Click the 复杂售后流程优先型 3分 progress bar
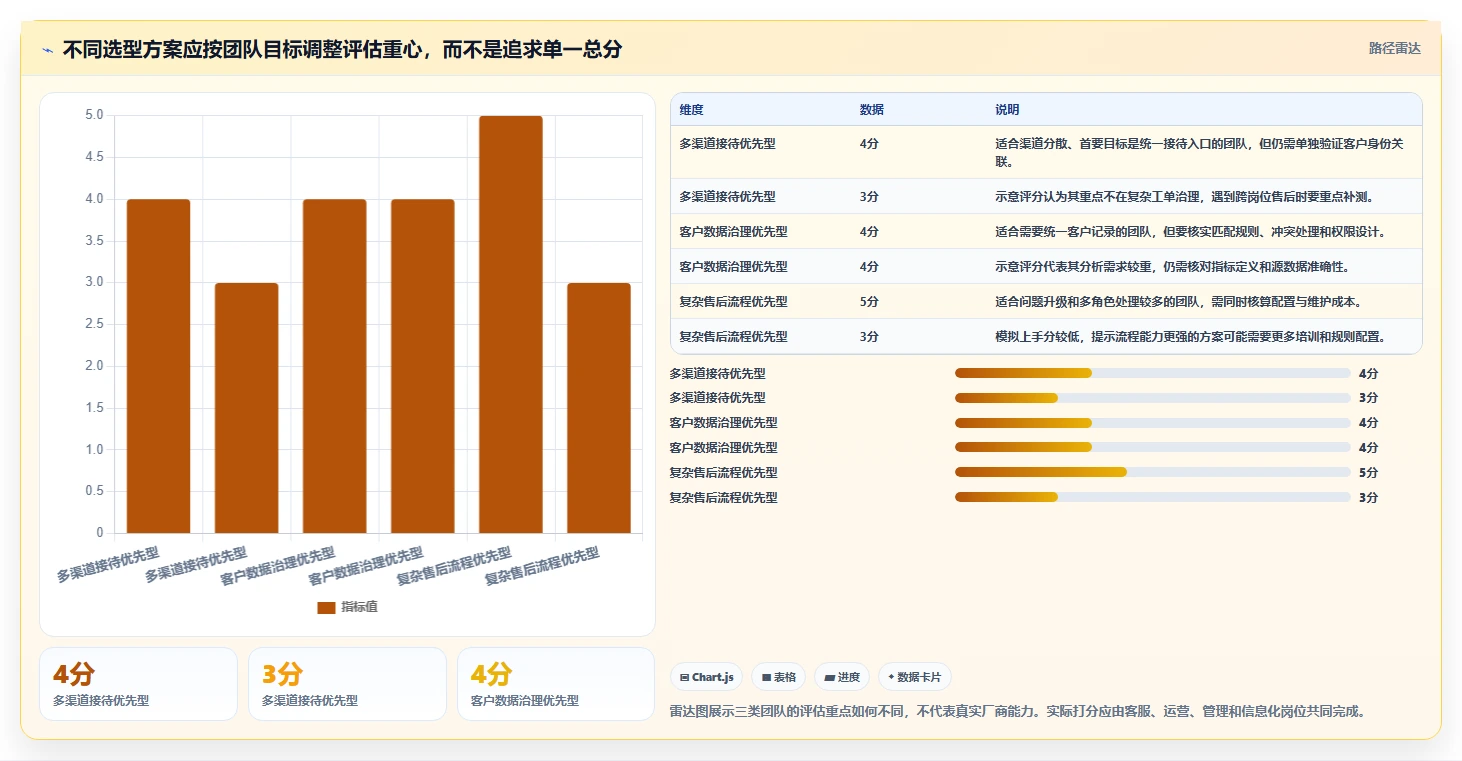This screenshot has width=1462, height=761. click(x=1153, y=497)
